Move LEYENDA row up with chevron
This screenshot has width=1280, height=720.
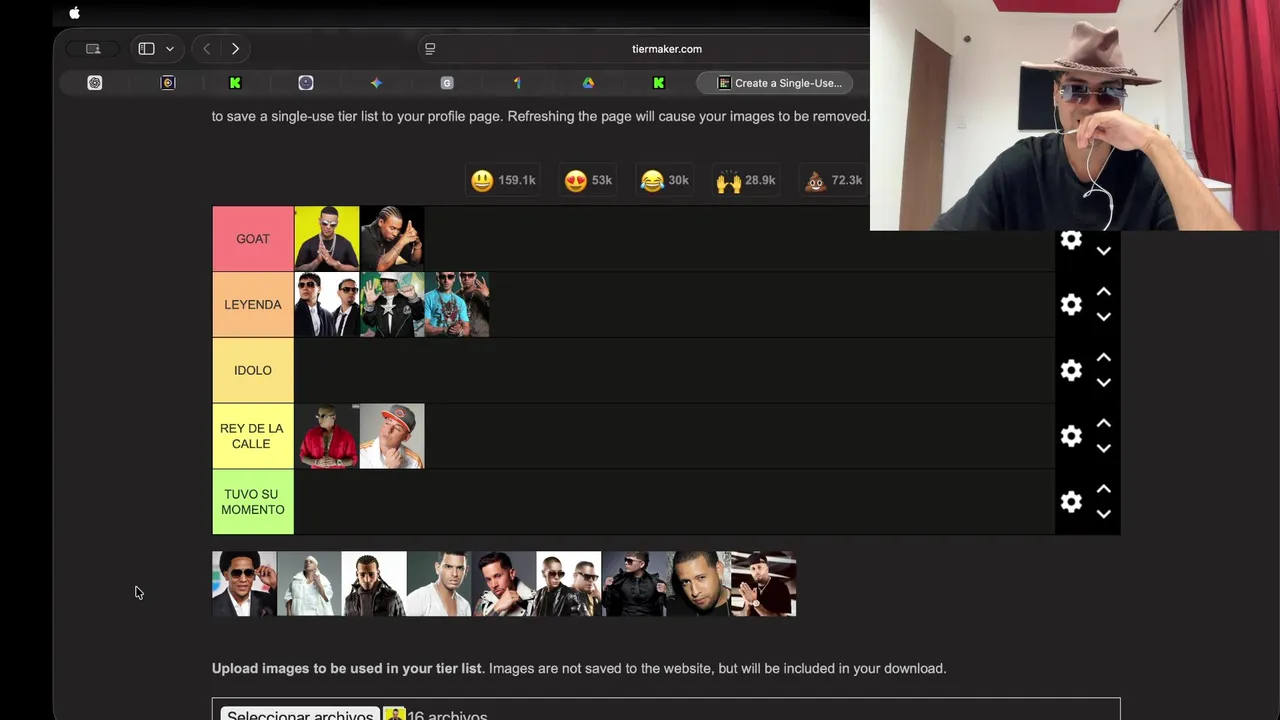tap(1103, 292)
